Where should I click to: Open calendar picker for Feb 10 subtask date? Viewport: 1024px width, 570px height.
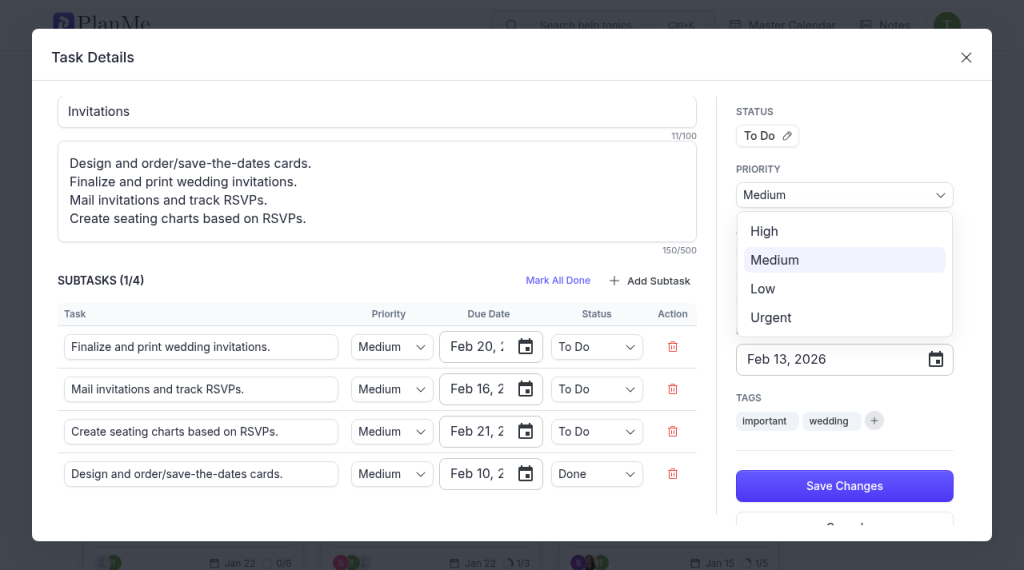click(525, 474)
